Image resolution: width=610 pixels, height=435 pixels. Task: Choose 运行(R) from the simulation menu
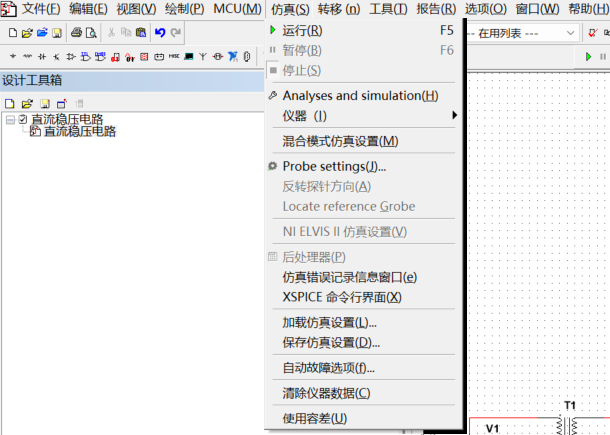click(363, 30)
